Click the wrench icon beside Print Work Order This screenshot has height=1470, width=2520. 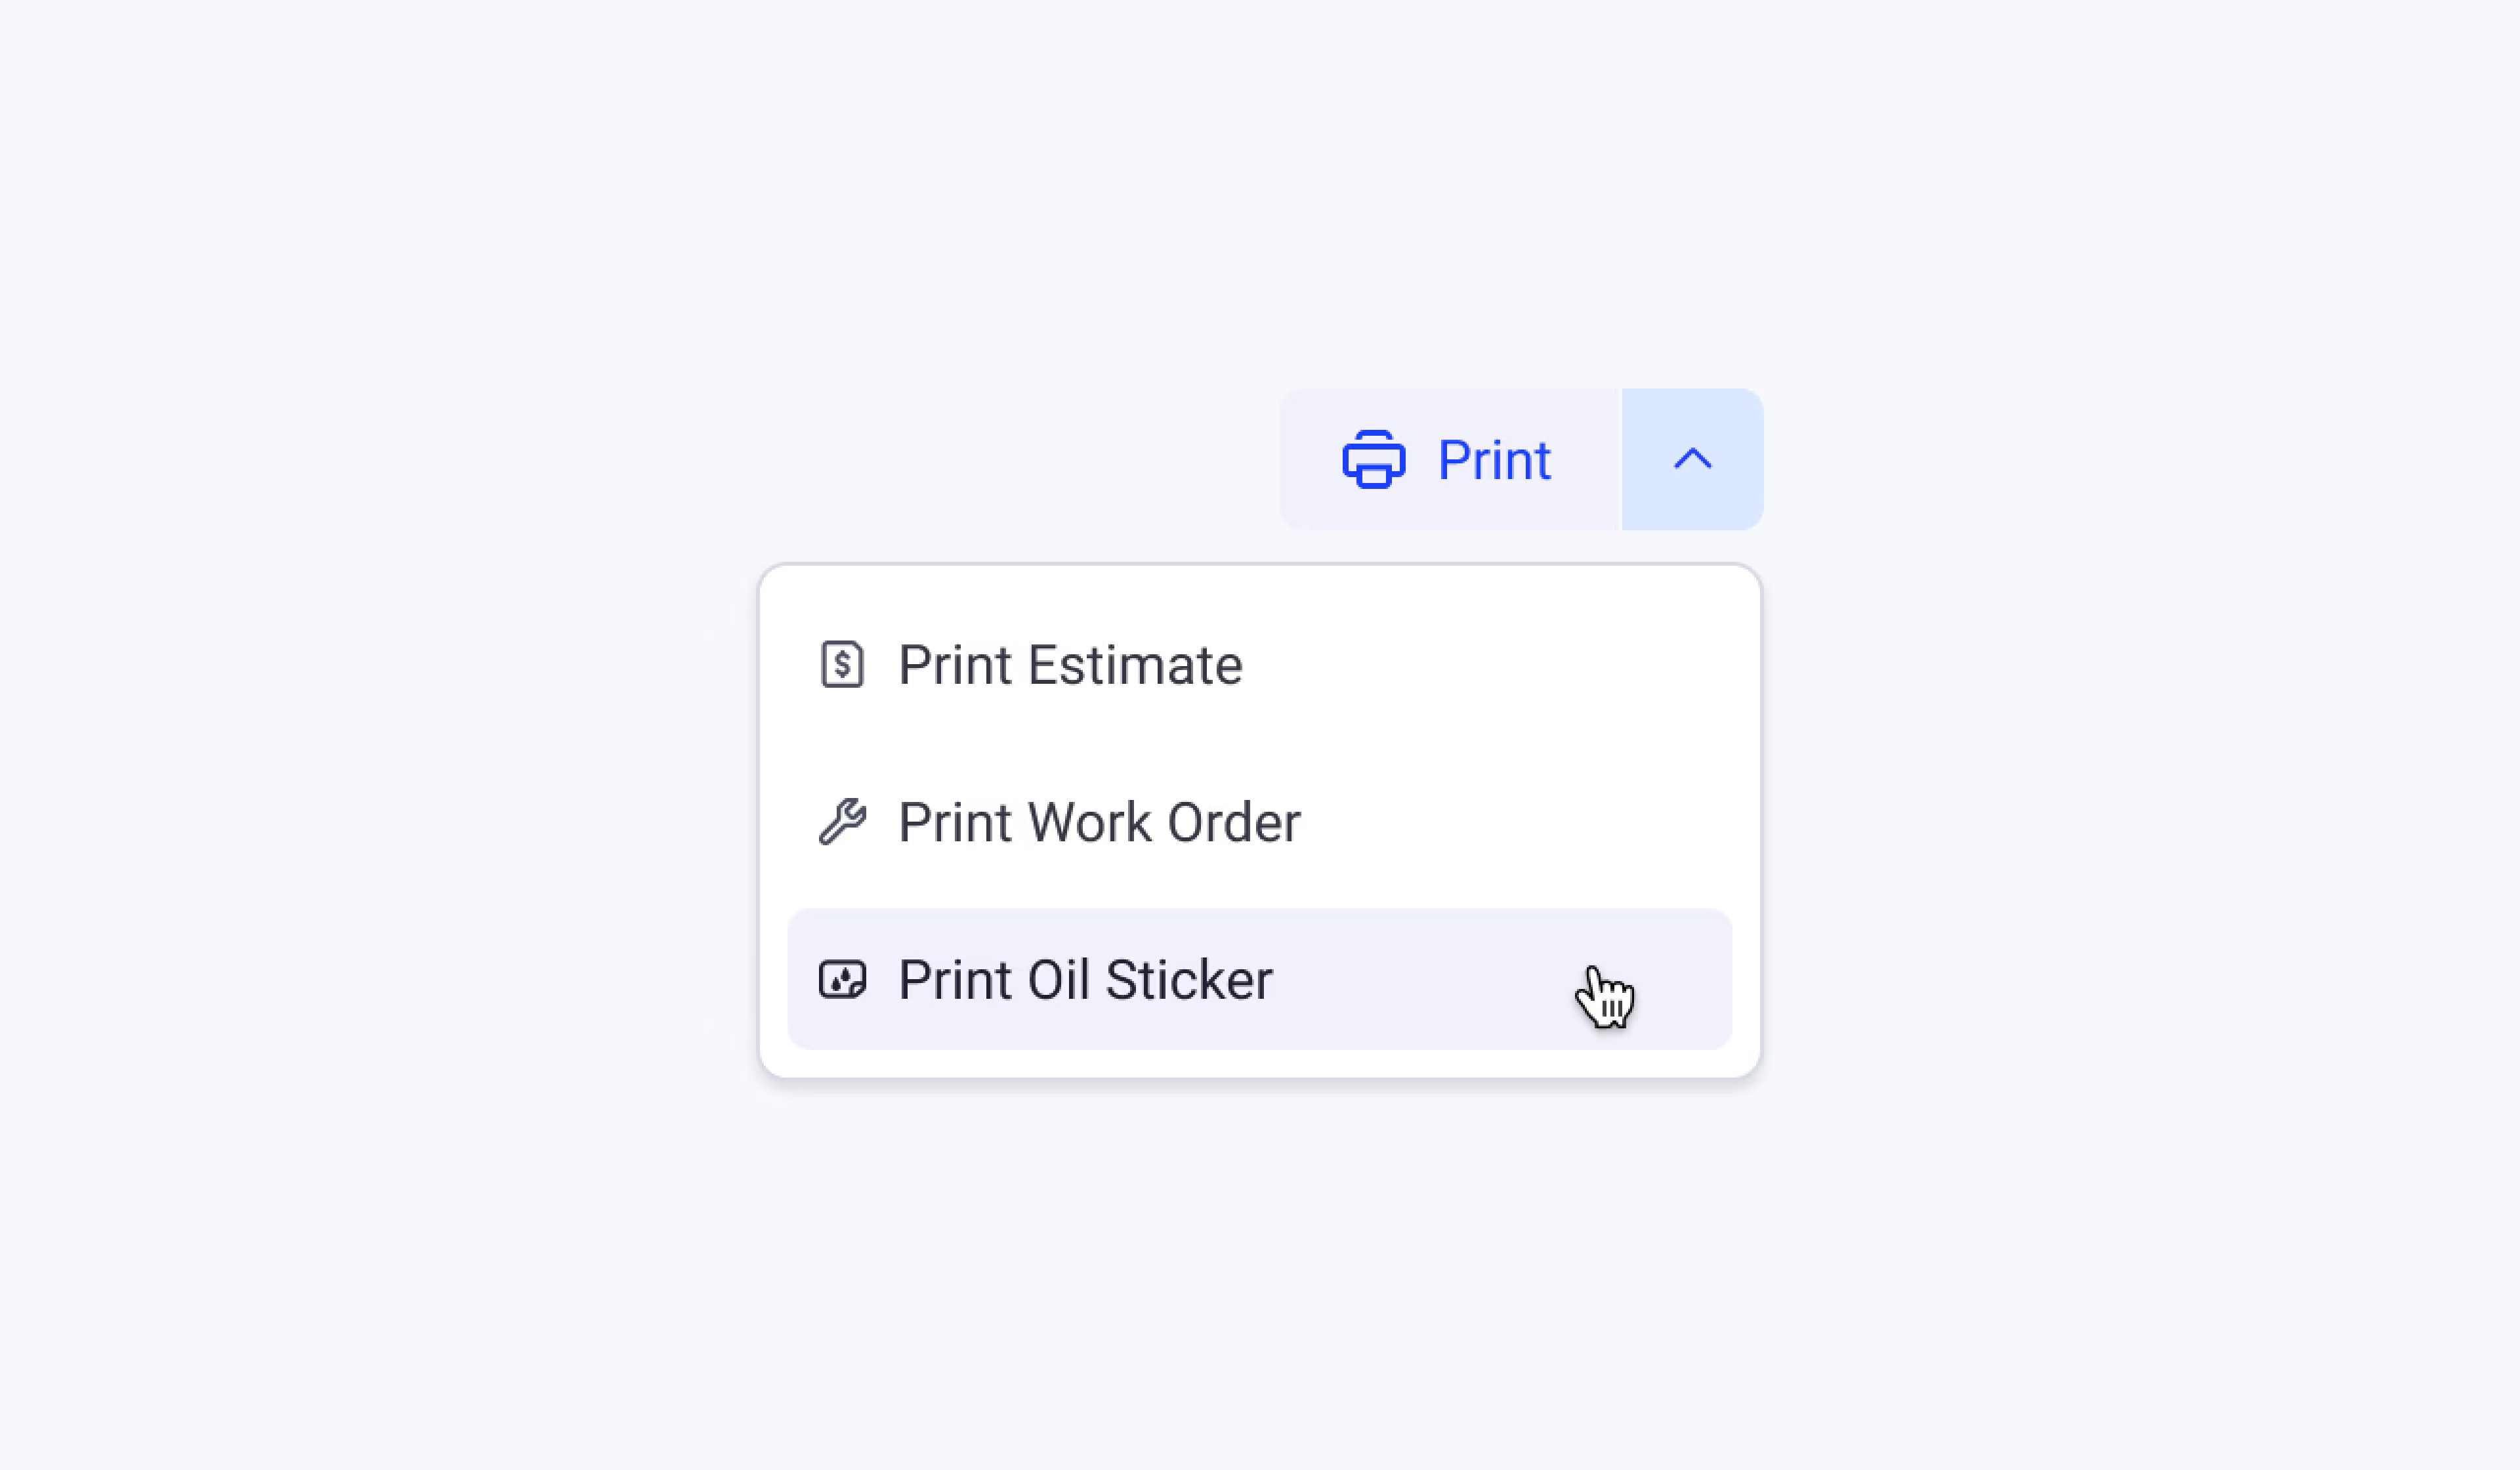pyautogui.click(x=842, y=822)
